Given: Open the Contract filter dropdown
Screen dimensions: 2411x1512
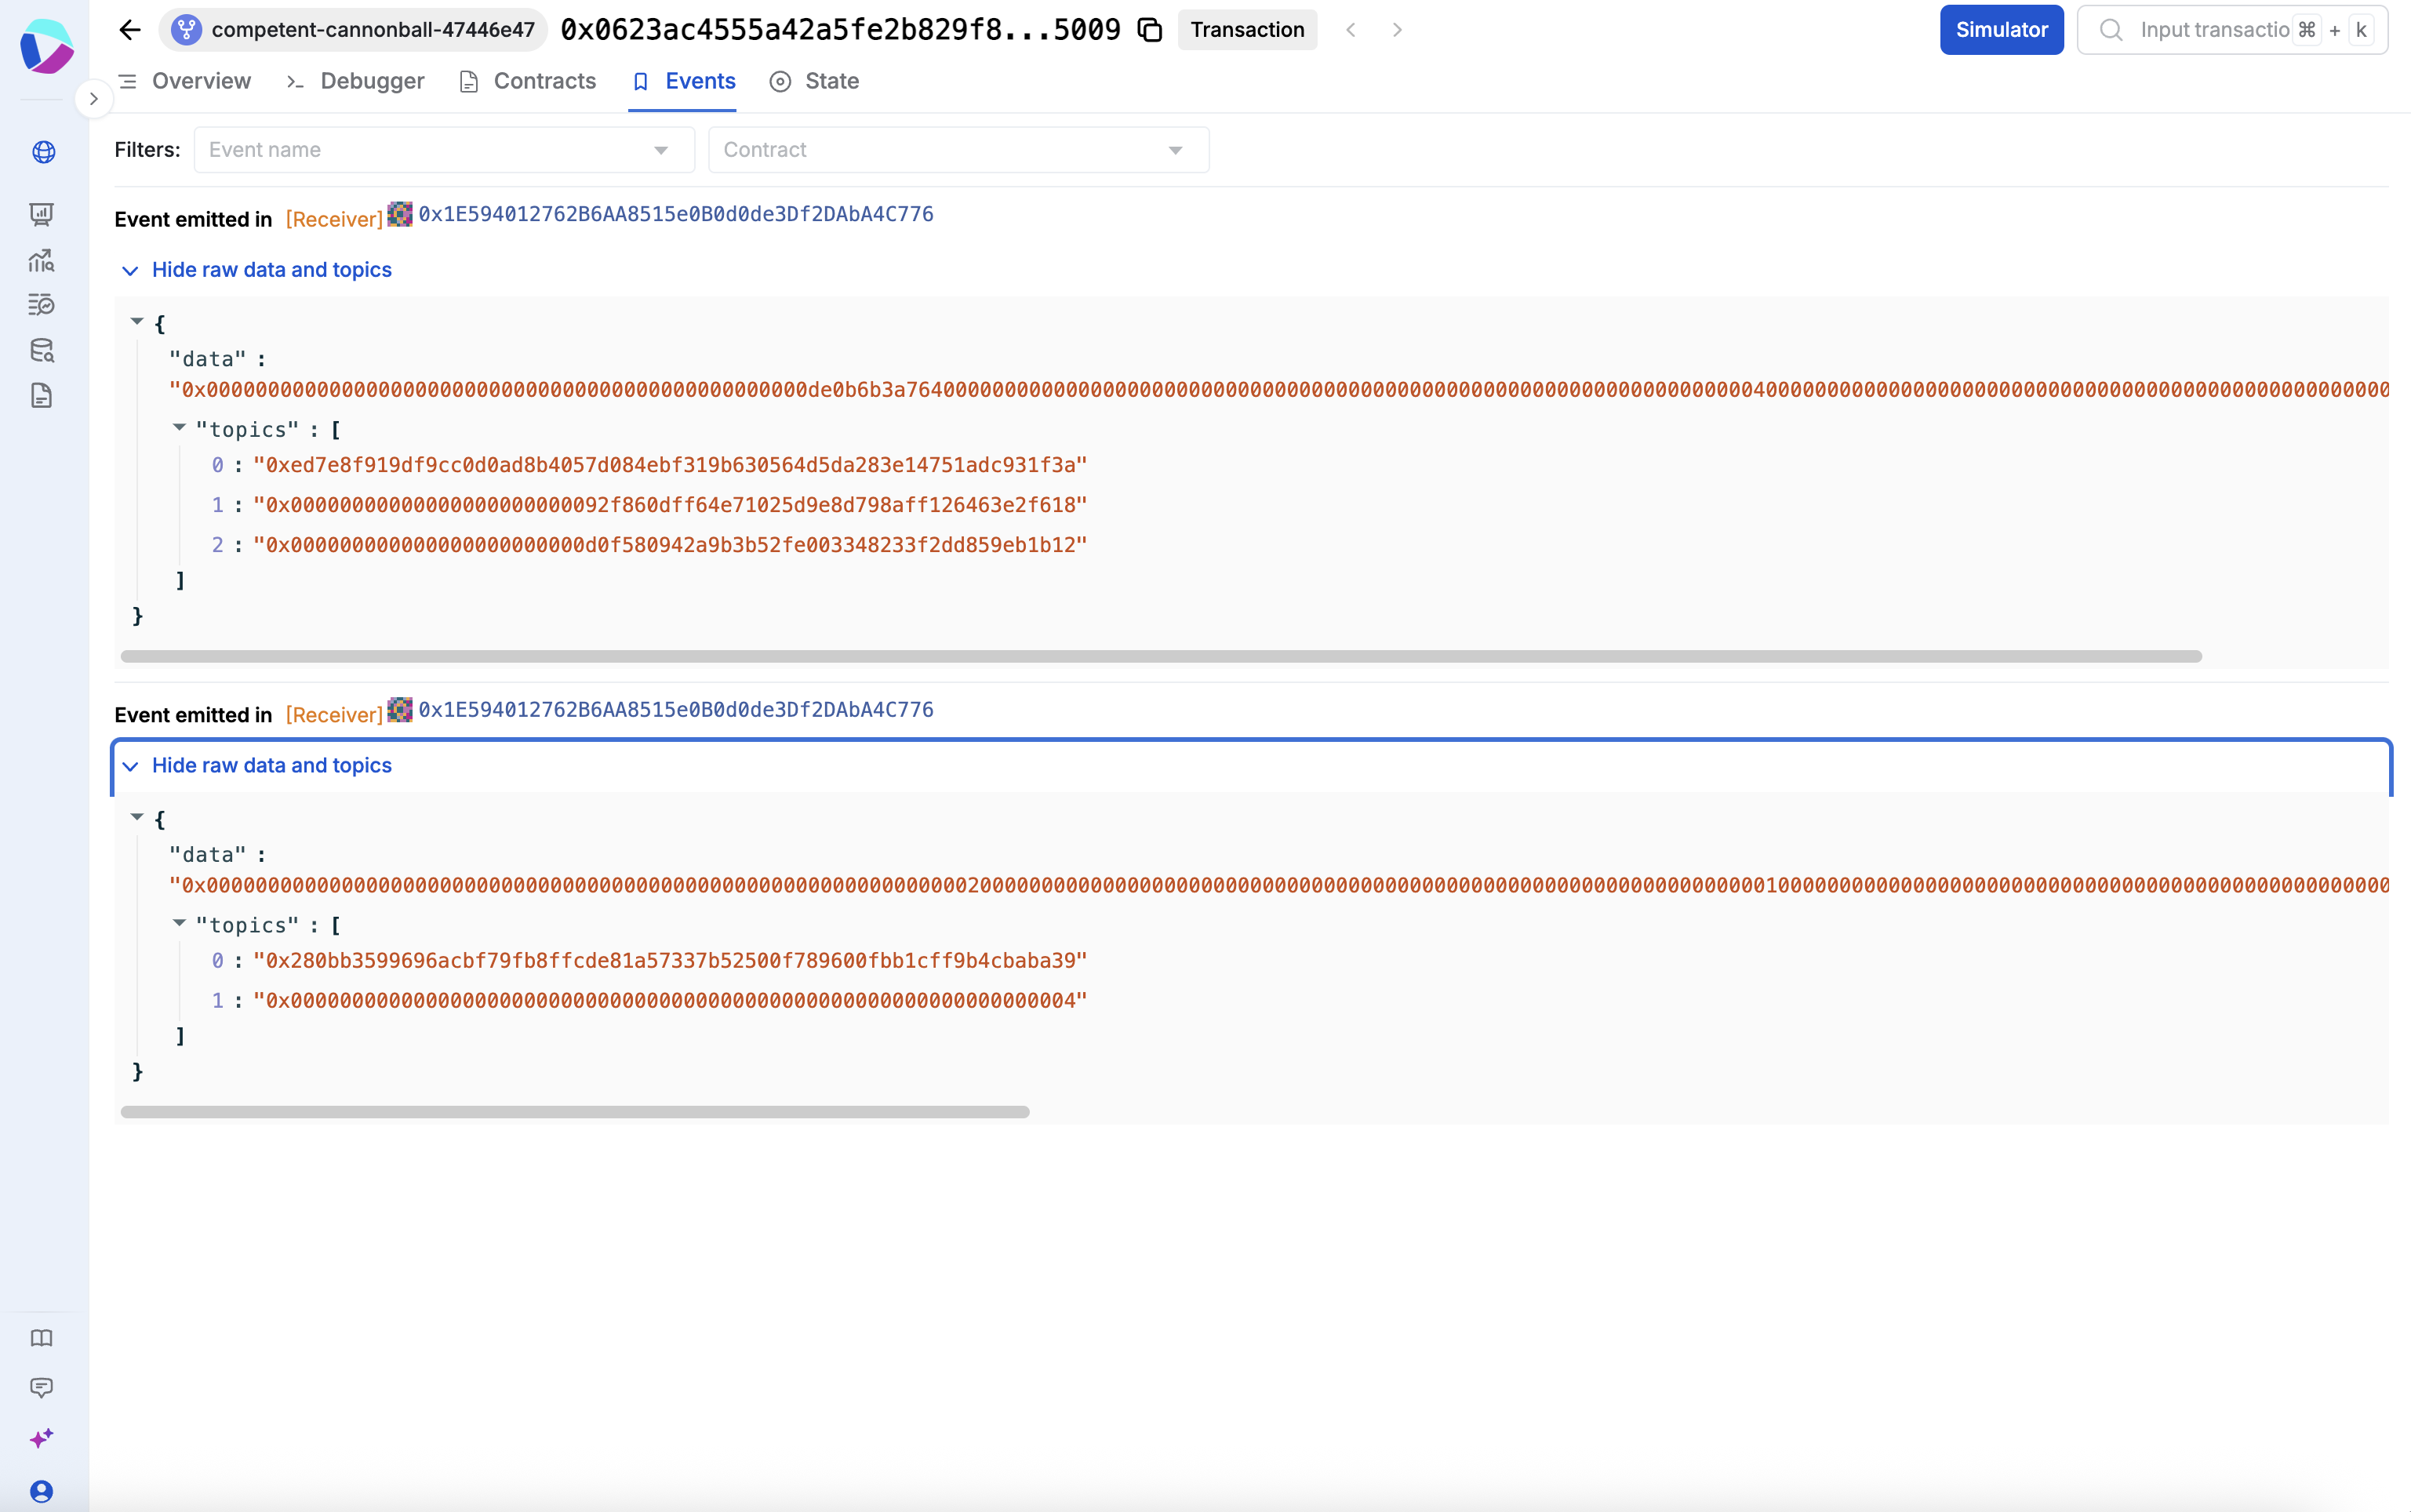Looking at the screenshot, I should 958,150.
